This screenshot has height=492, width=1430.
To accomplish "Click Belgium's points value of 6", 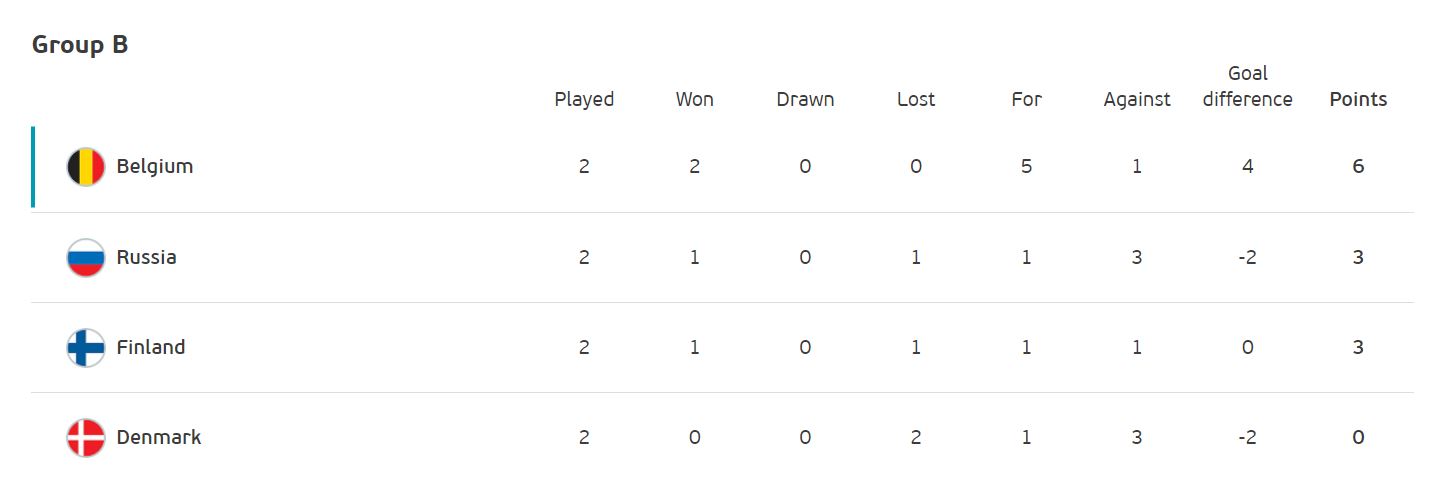I will (x=1358, y=167).
